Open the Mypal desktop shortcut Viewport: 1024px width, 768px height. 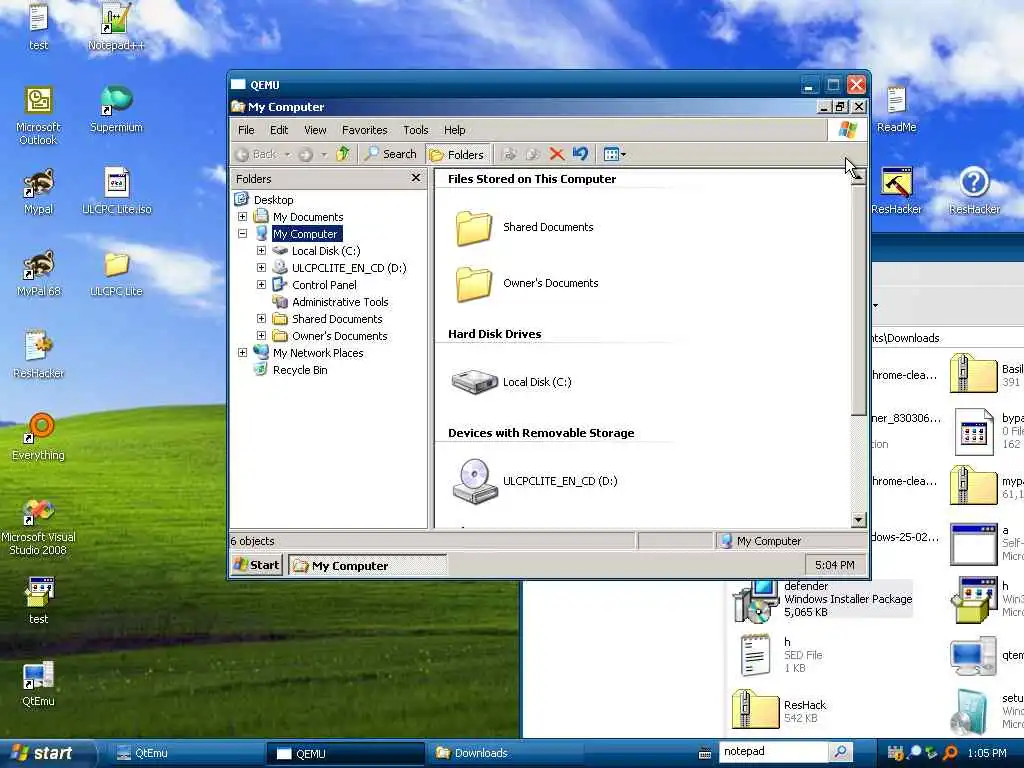point(38,191)
